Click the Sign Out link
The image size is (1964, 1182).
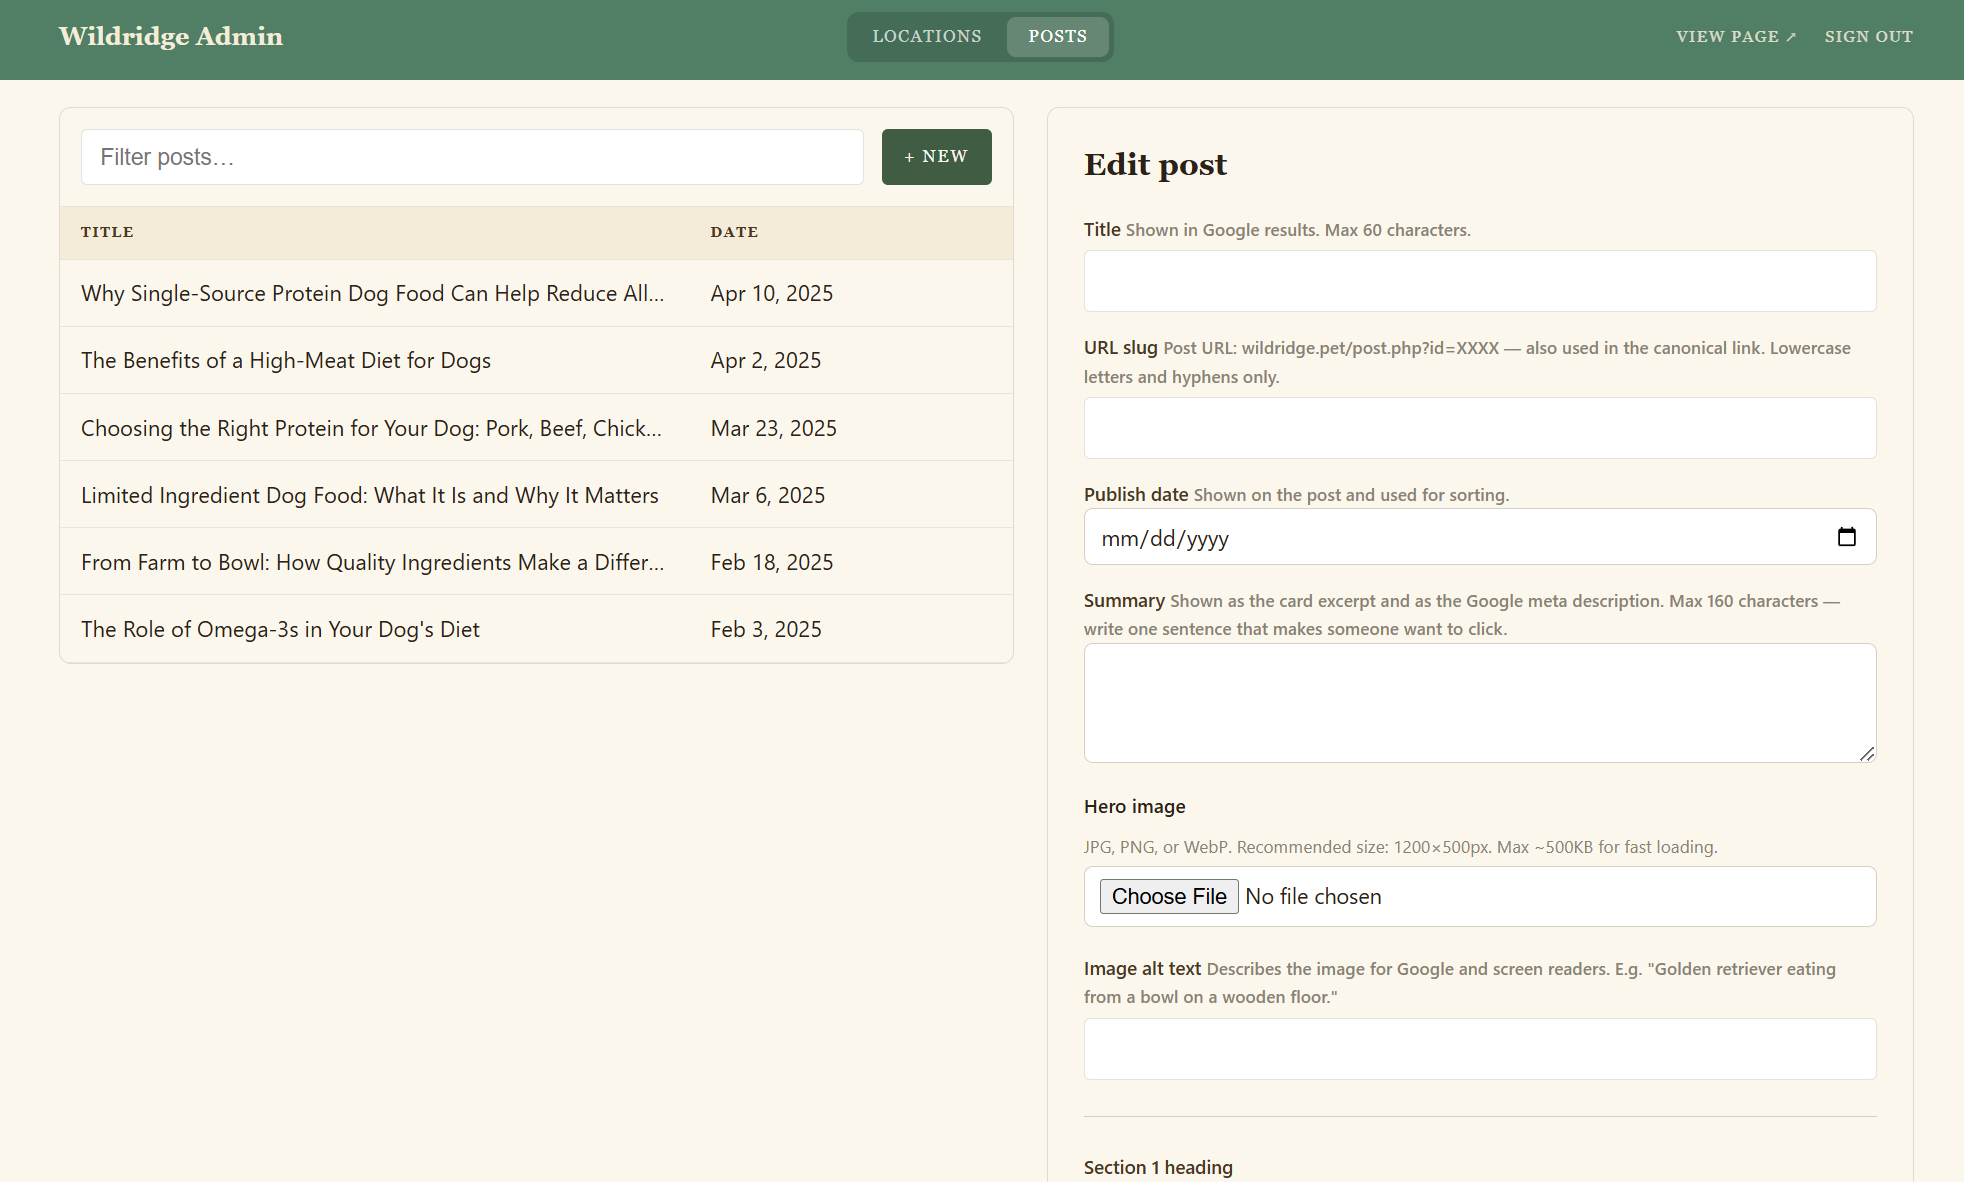click(x=1868, y=37)
